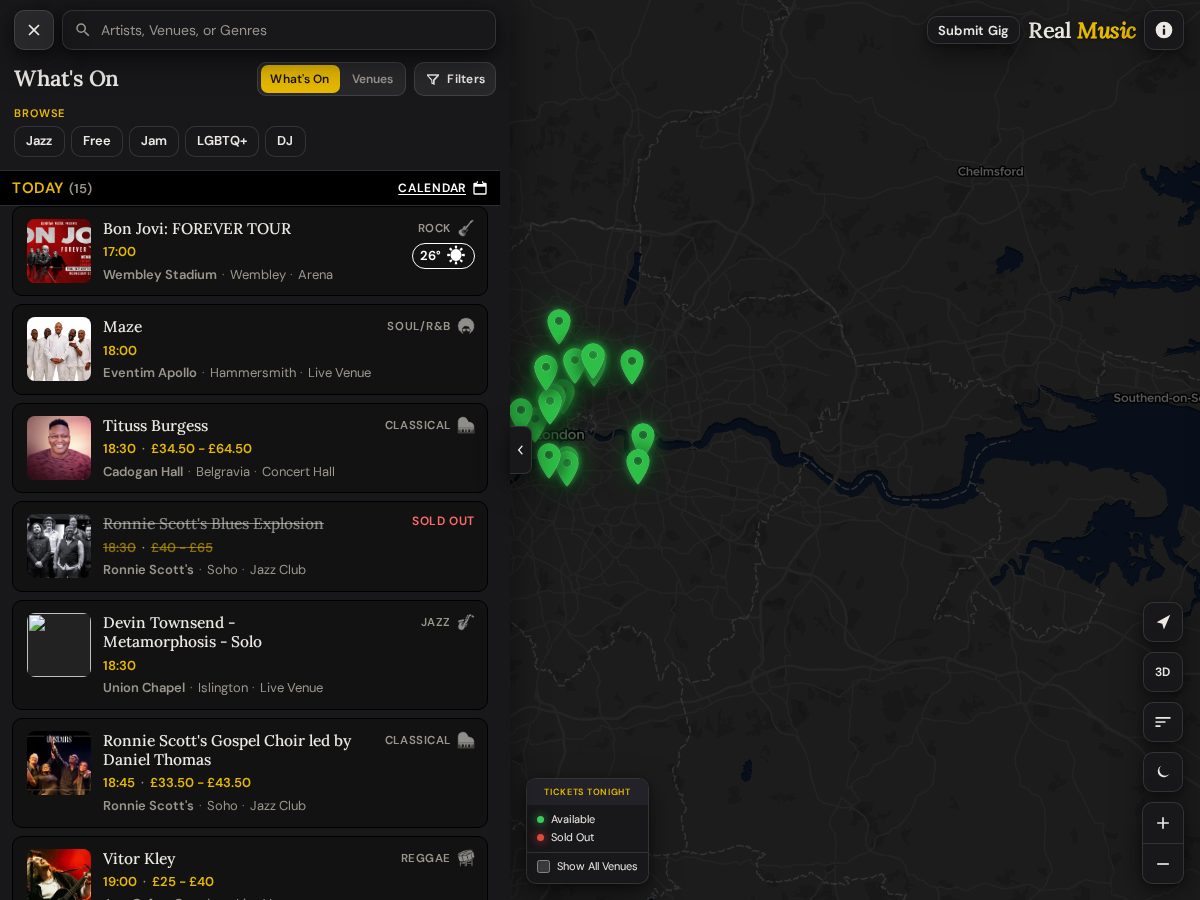Click the rock guitar icon on Bon Jovi
The height and width of the screenshot is (900, 1200).
coord(466,228)
